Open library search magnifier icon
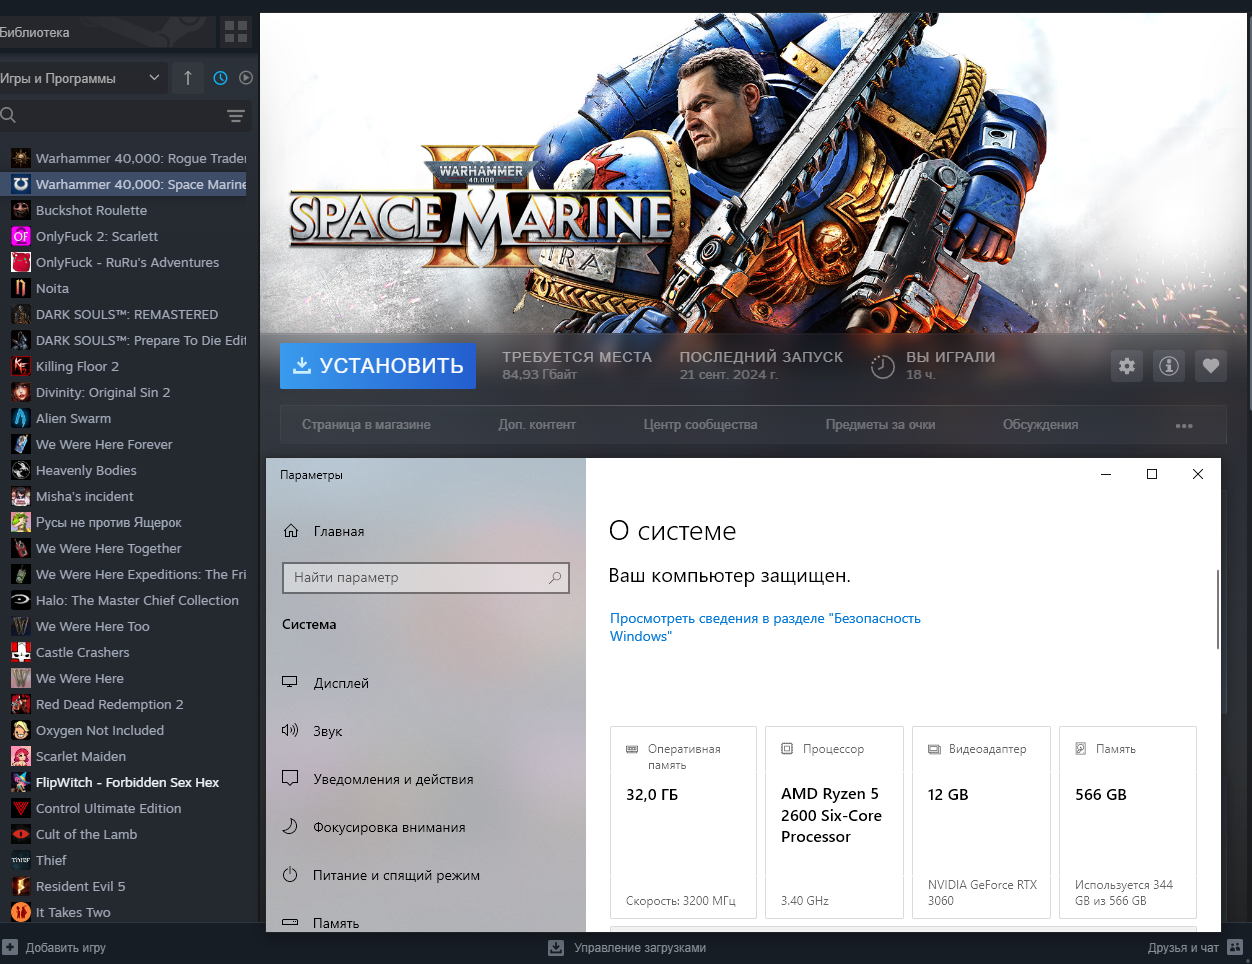 [x=8, y=116]
